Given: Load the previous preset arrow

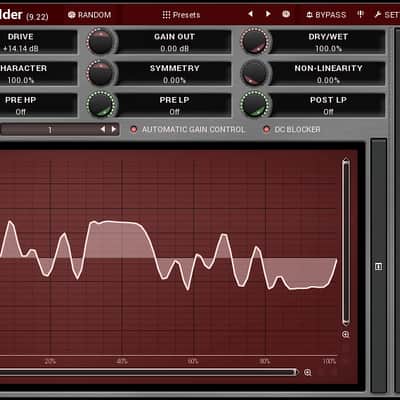Looking at the screenshot, I should 251,14.
